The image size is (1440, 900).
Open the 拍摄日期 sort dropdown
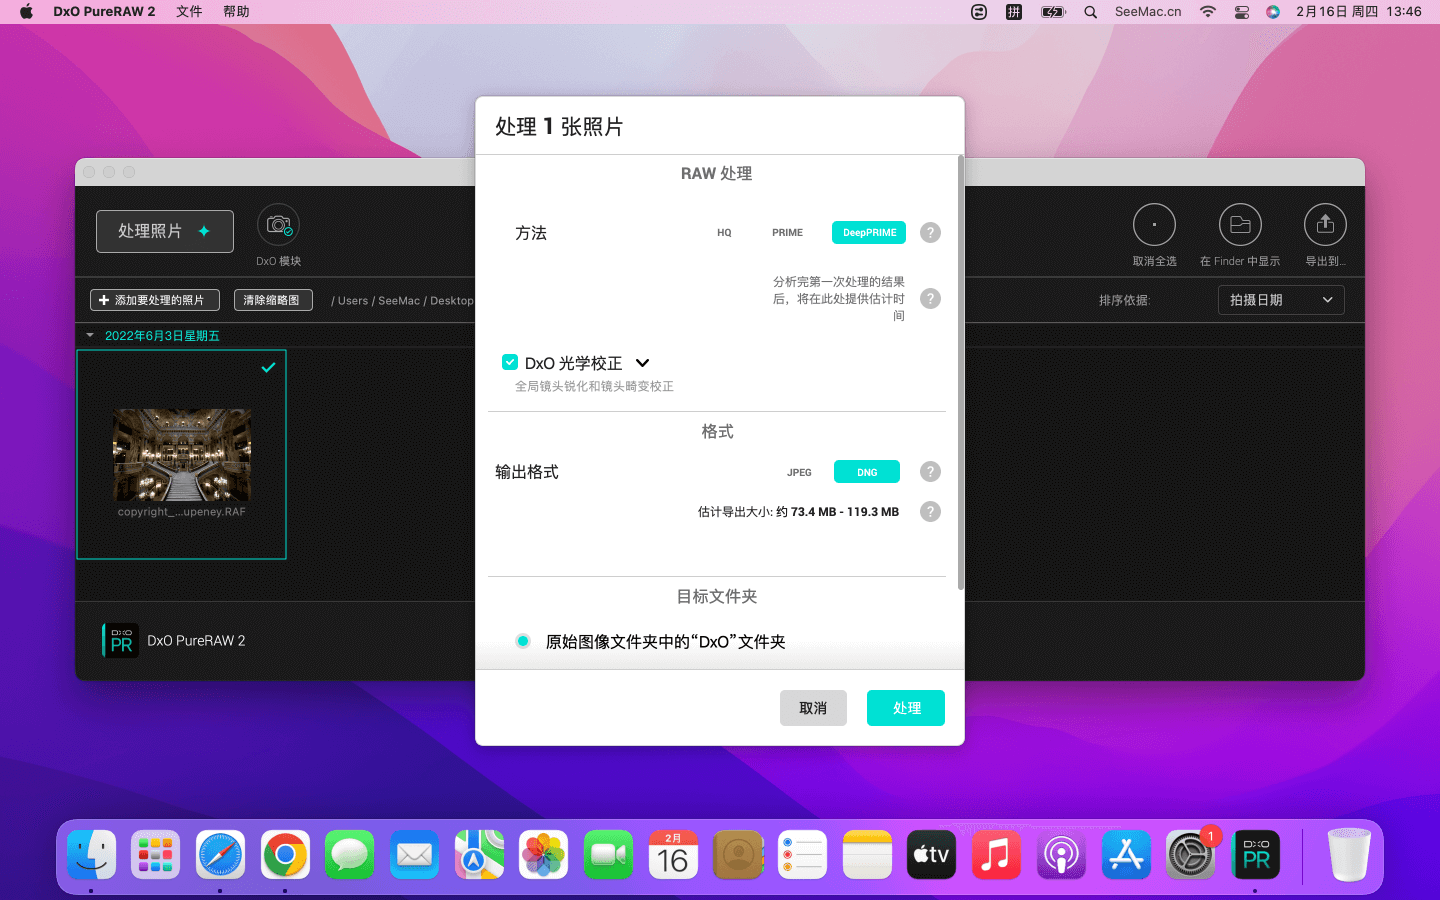tap(1280, 300)
